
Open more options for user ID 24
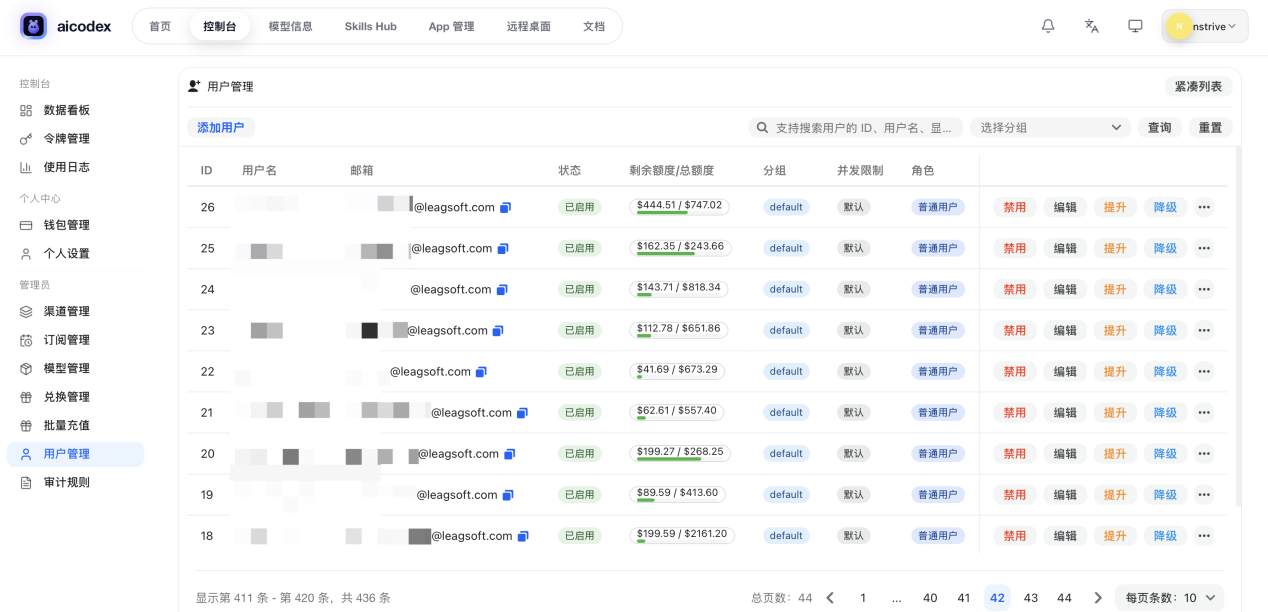1204,289
